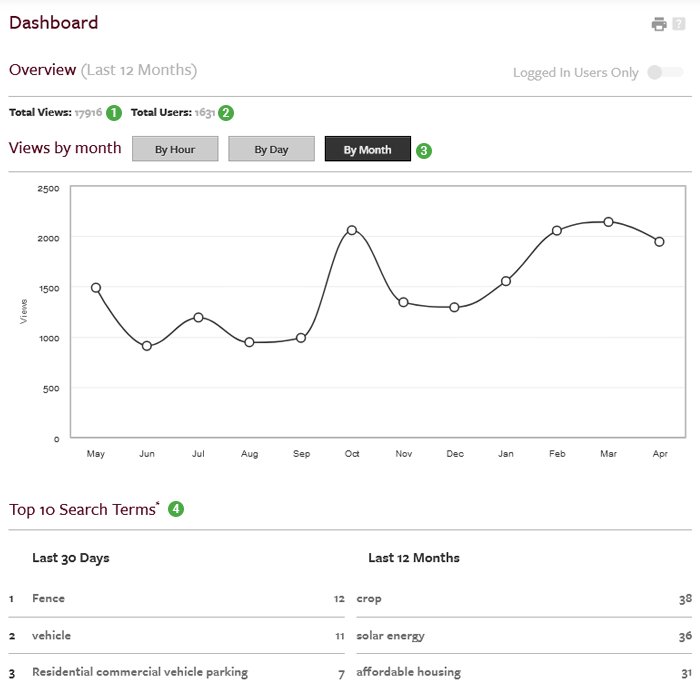Click the October data point on the chart

[352, 230]
